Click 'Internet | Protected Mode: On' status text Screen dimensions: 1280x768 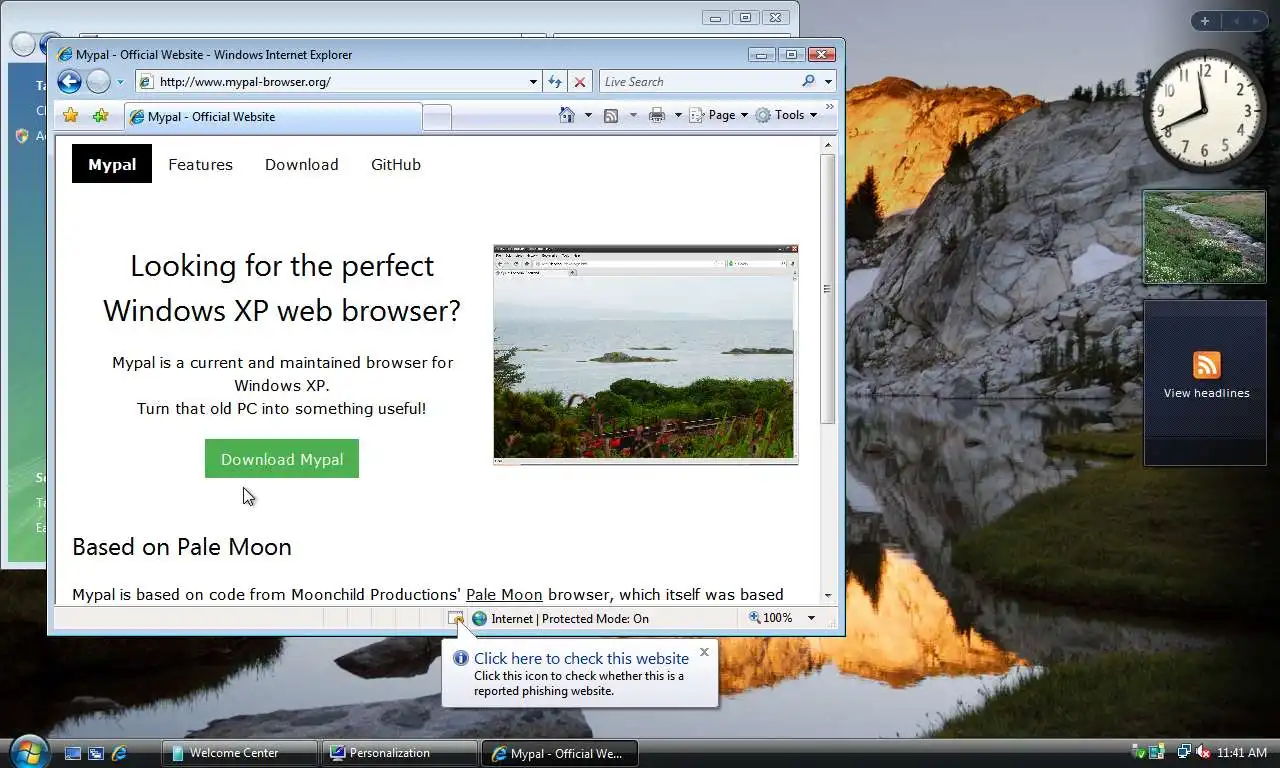point(570,618)
